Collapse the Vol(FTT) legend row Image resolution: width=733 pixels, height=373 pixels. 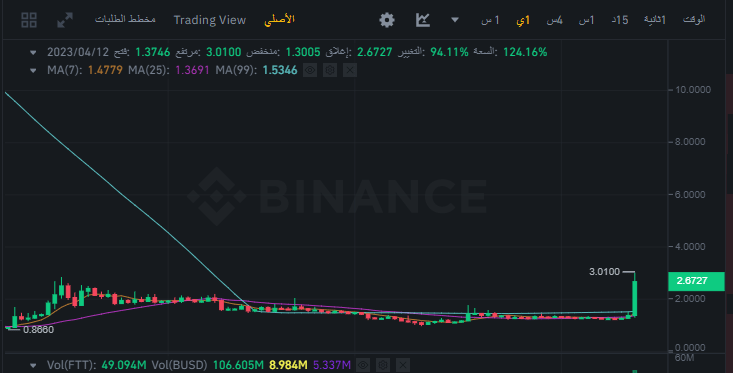point(33,365)
